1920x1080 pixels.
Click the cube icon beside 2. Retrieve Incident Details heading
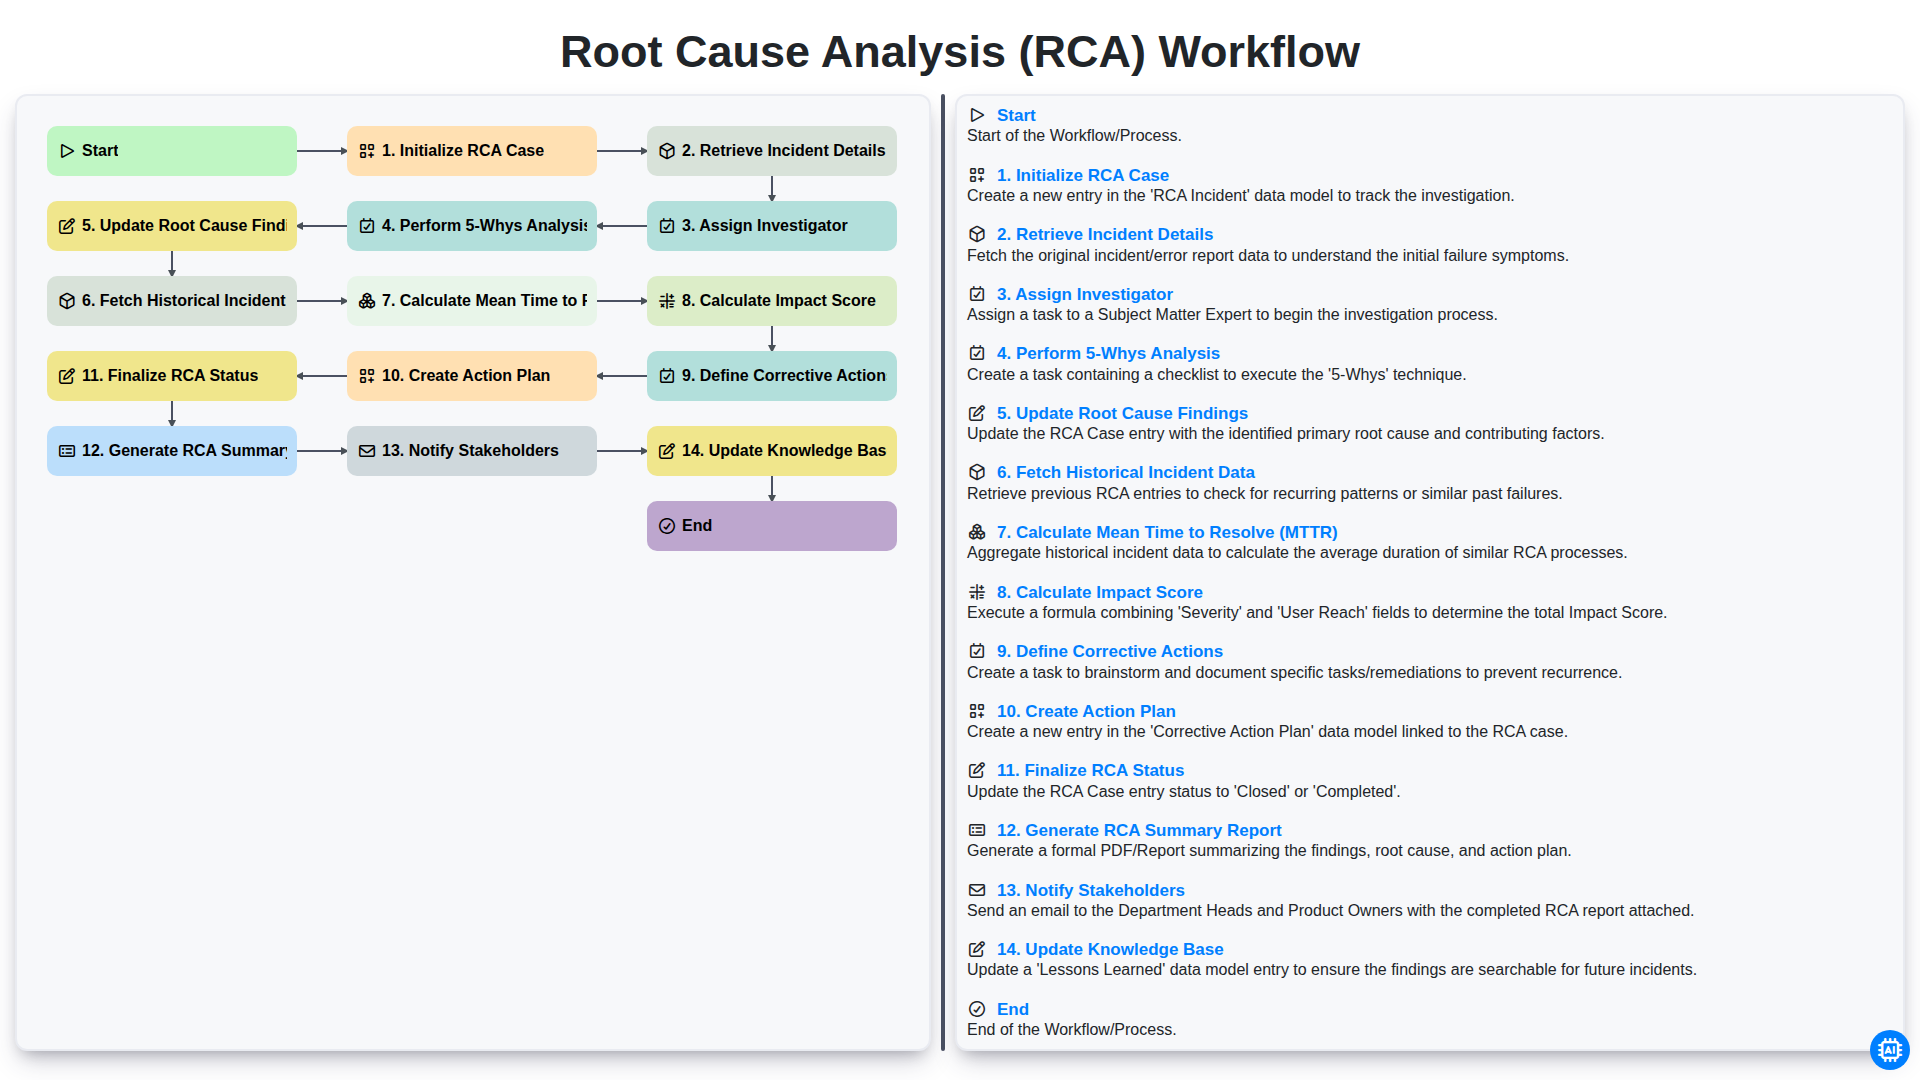tap(977, 234)
